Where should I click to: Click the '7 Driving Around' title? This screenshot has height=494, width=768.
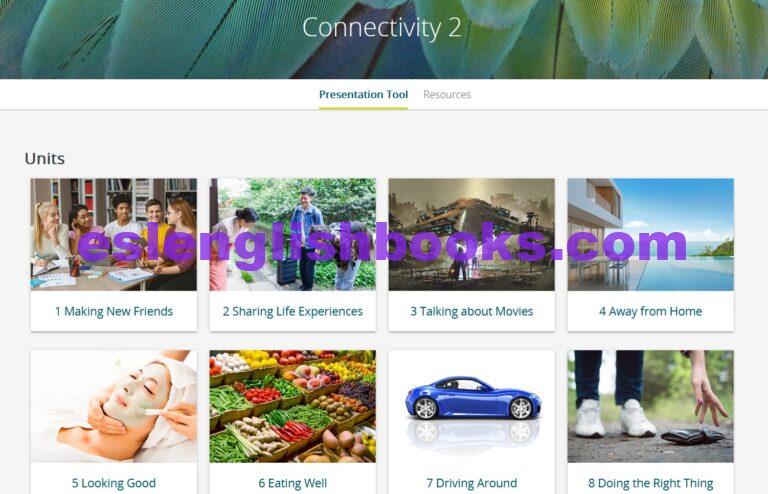[472, 483]
